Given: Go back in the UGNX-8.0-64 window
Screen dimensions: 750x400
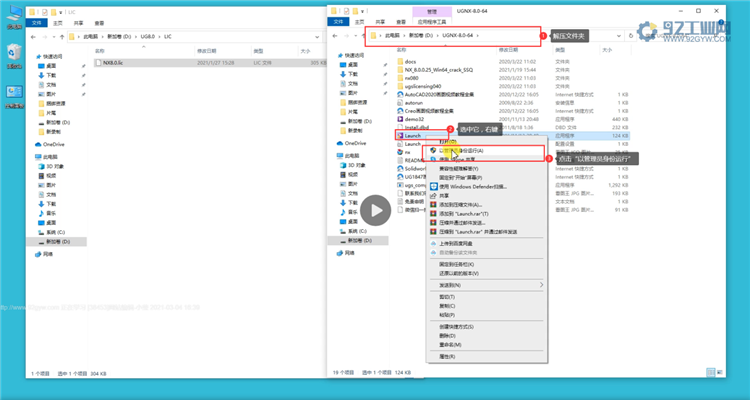Looking at the screenshot, I should 335,36.
